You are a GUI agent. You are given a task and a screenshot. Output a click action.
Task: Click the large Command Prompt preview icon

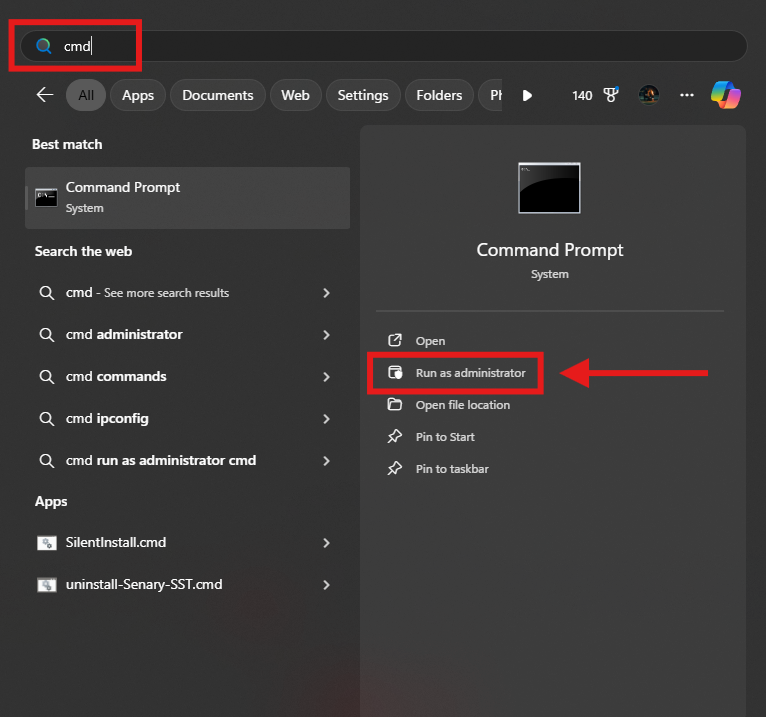(x=549, y=188)
